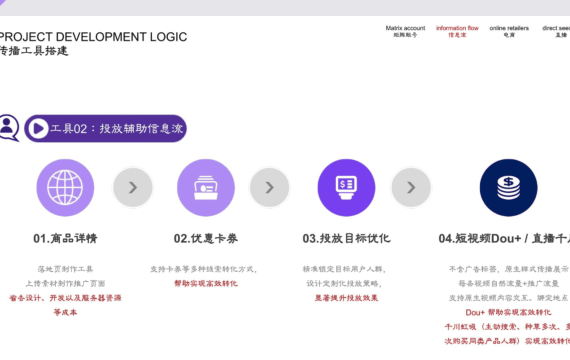Image resolution: width=570 pixels, height=360 pixels.
Task: Select the heading 02.优惠卡券
Action: [x=206, y=239]
